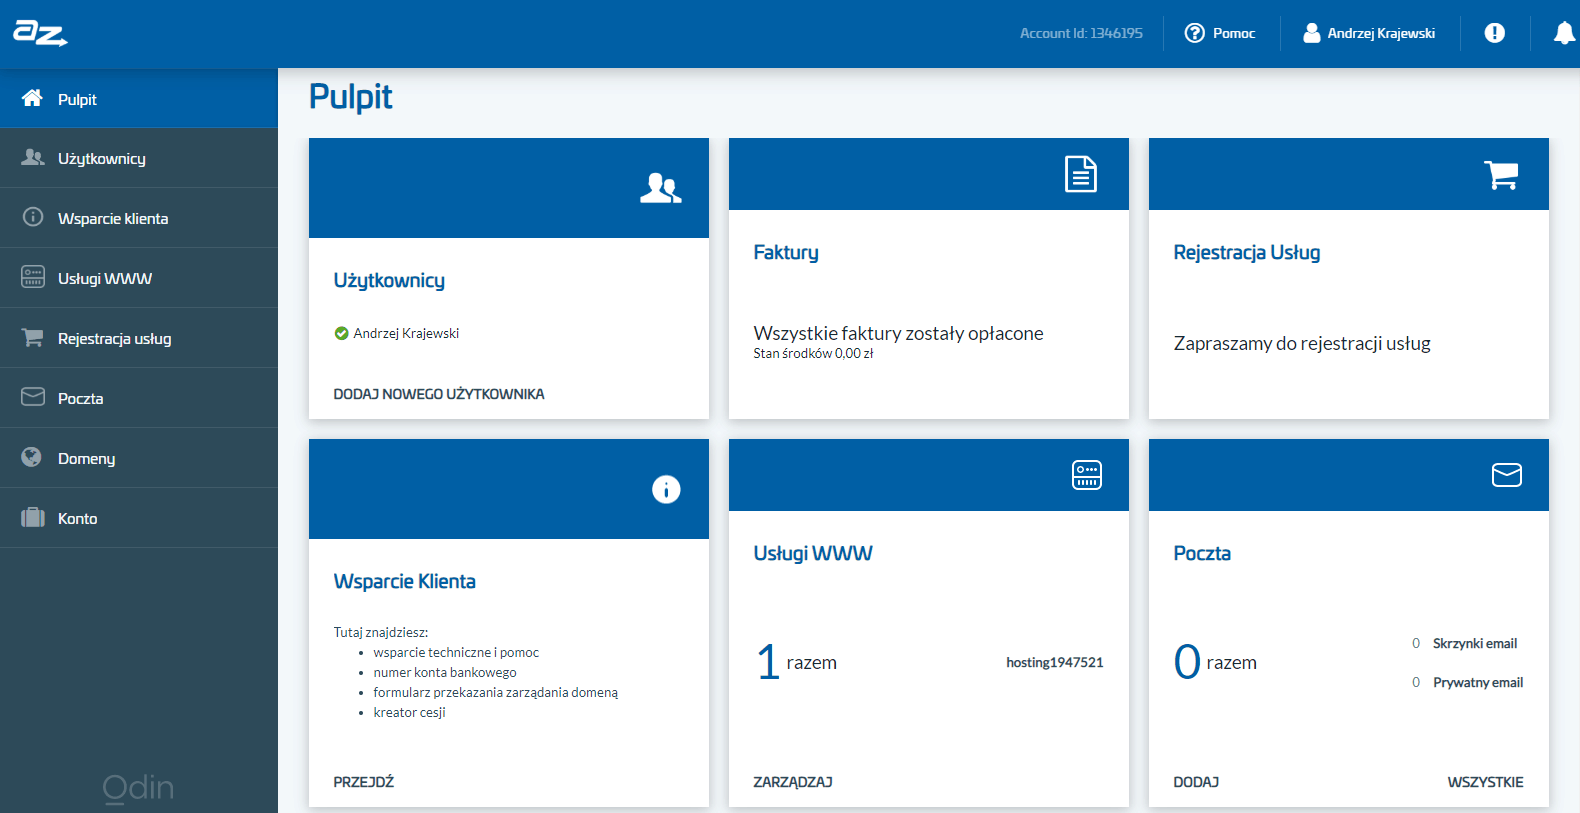Click the server icon beside Usługi WWW in sidebar
The image size is (1580, 813).
click(33, 277)
